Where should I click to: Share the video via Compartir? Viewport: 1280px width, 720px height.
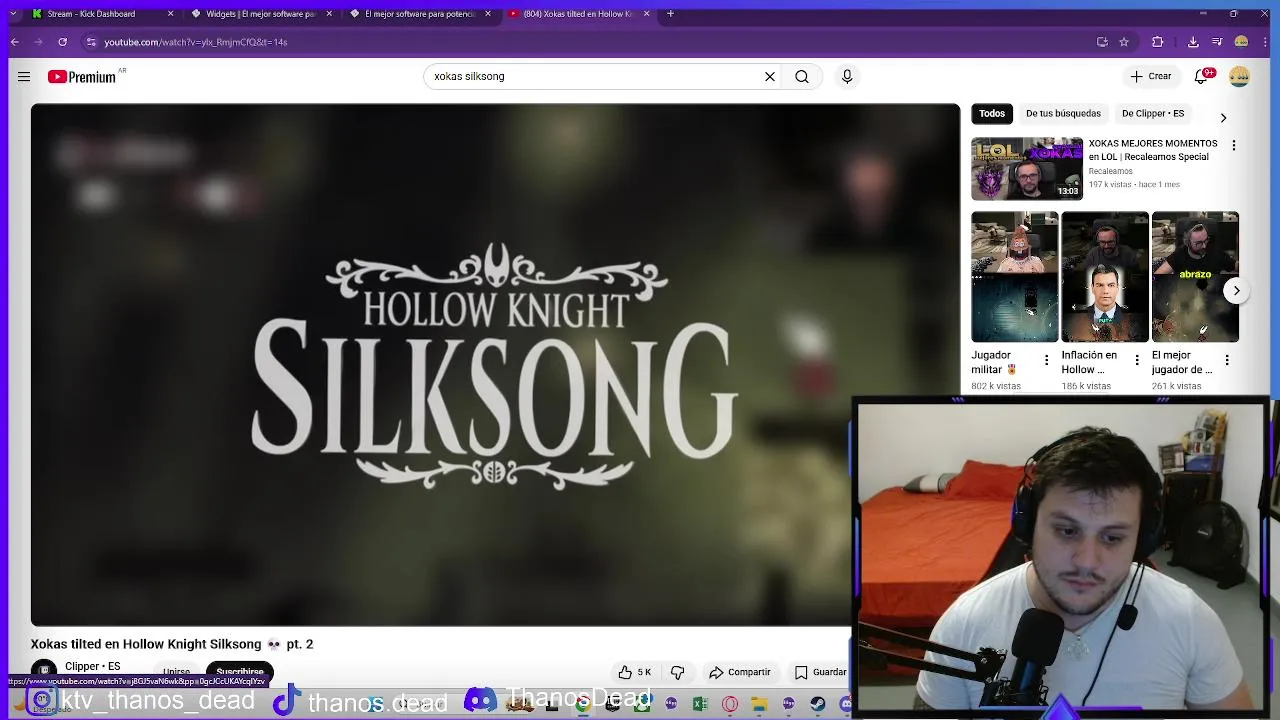pos(740,672)
